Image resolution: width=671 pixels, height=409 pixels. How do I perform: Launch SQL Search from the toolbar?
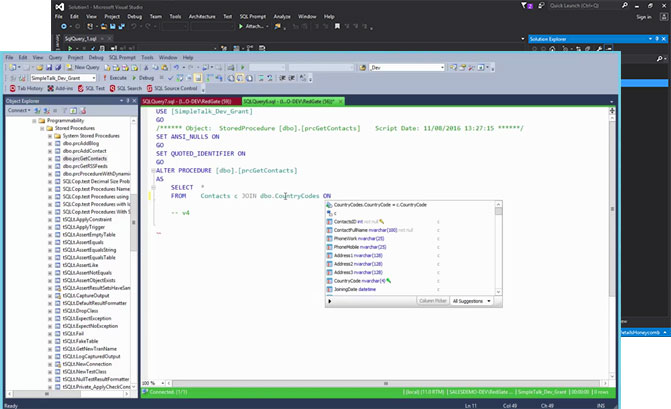tap(125, 89)
